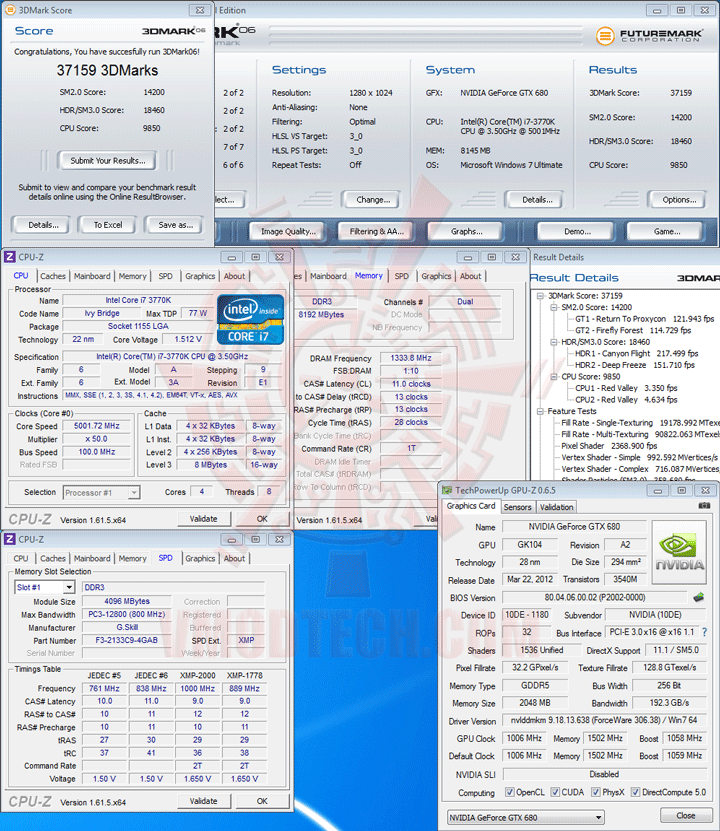Click the Graphics Card tab in GPU-Z
This screenshot has height=831, width=720.
coord(470,506)
